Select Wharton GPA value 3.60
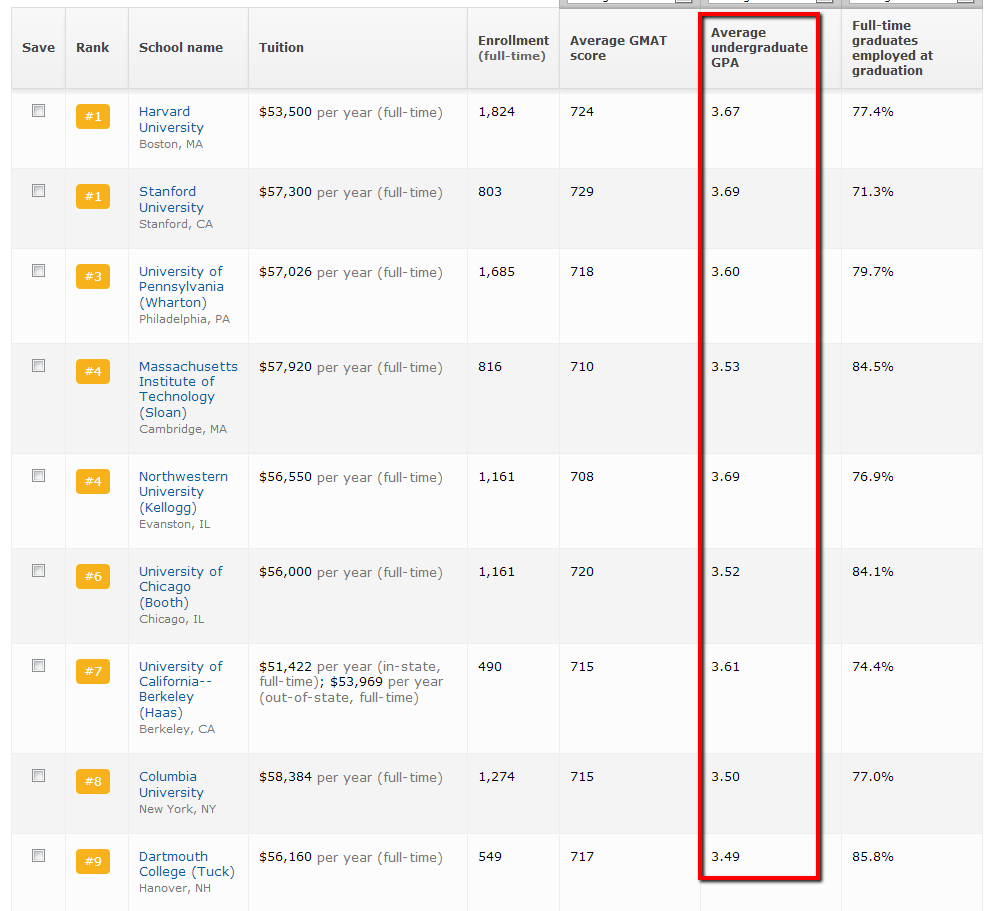This screenshot has width=986, height=911. (725, 272)
